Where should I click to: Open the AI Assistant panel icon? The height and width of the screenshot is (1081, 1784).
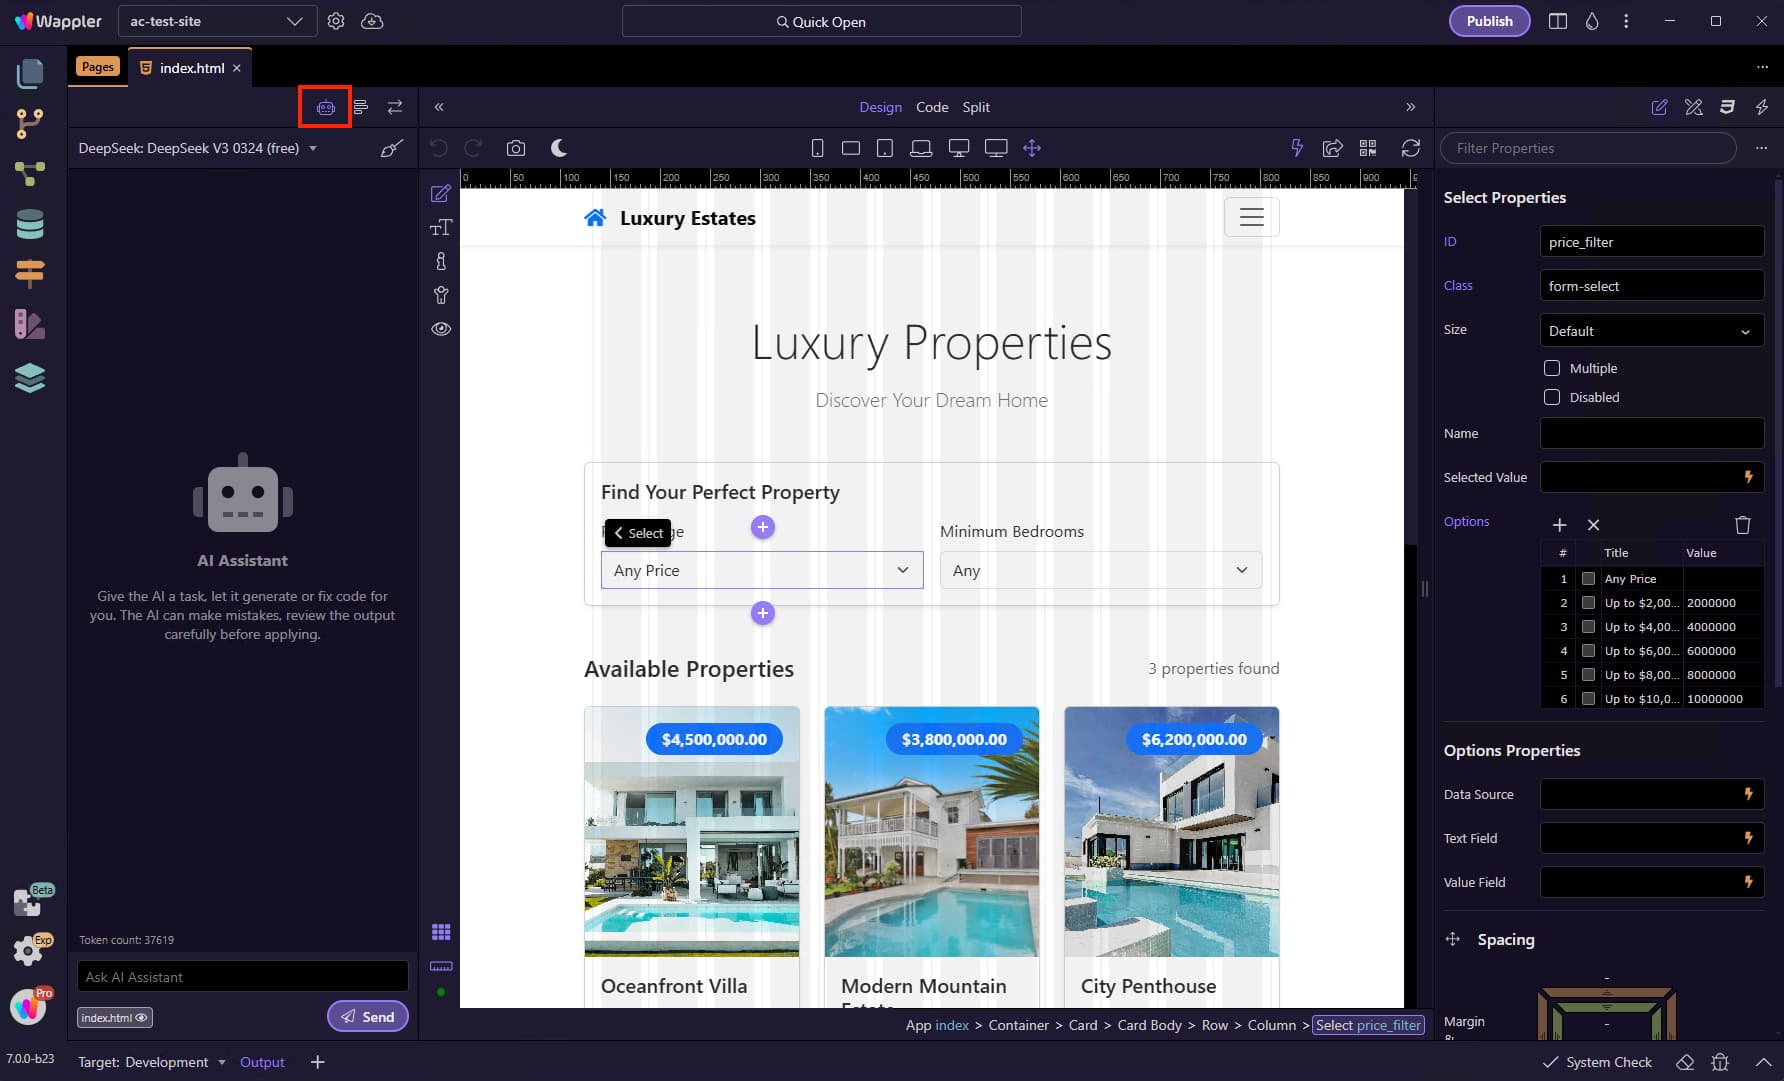click(325, 107)
